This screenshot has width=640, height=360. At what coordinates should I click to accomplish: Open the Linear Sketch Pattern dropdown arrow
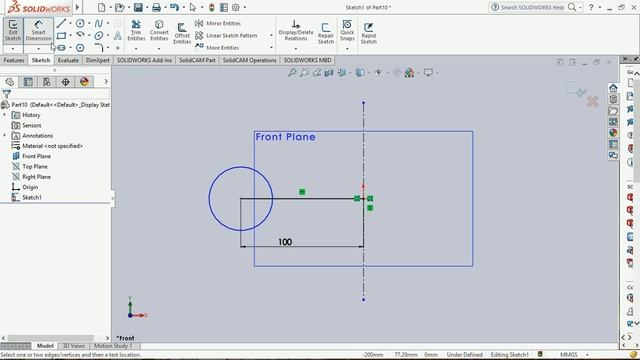coord(271,36)
